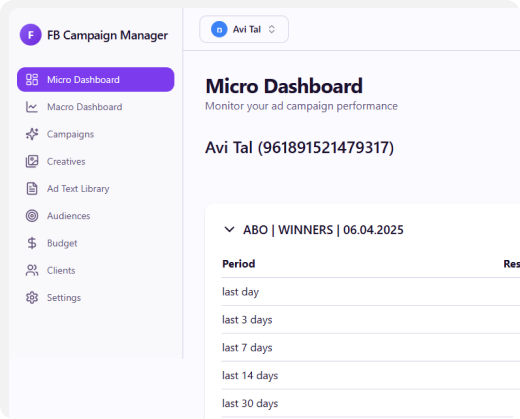Select the 'last 14 days' row
Screen dimensions: 520x419
pos(371,375)
